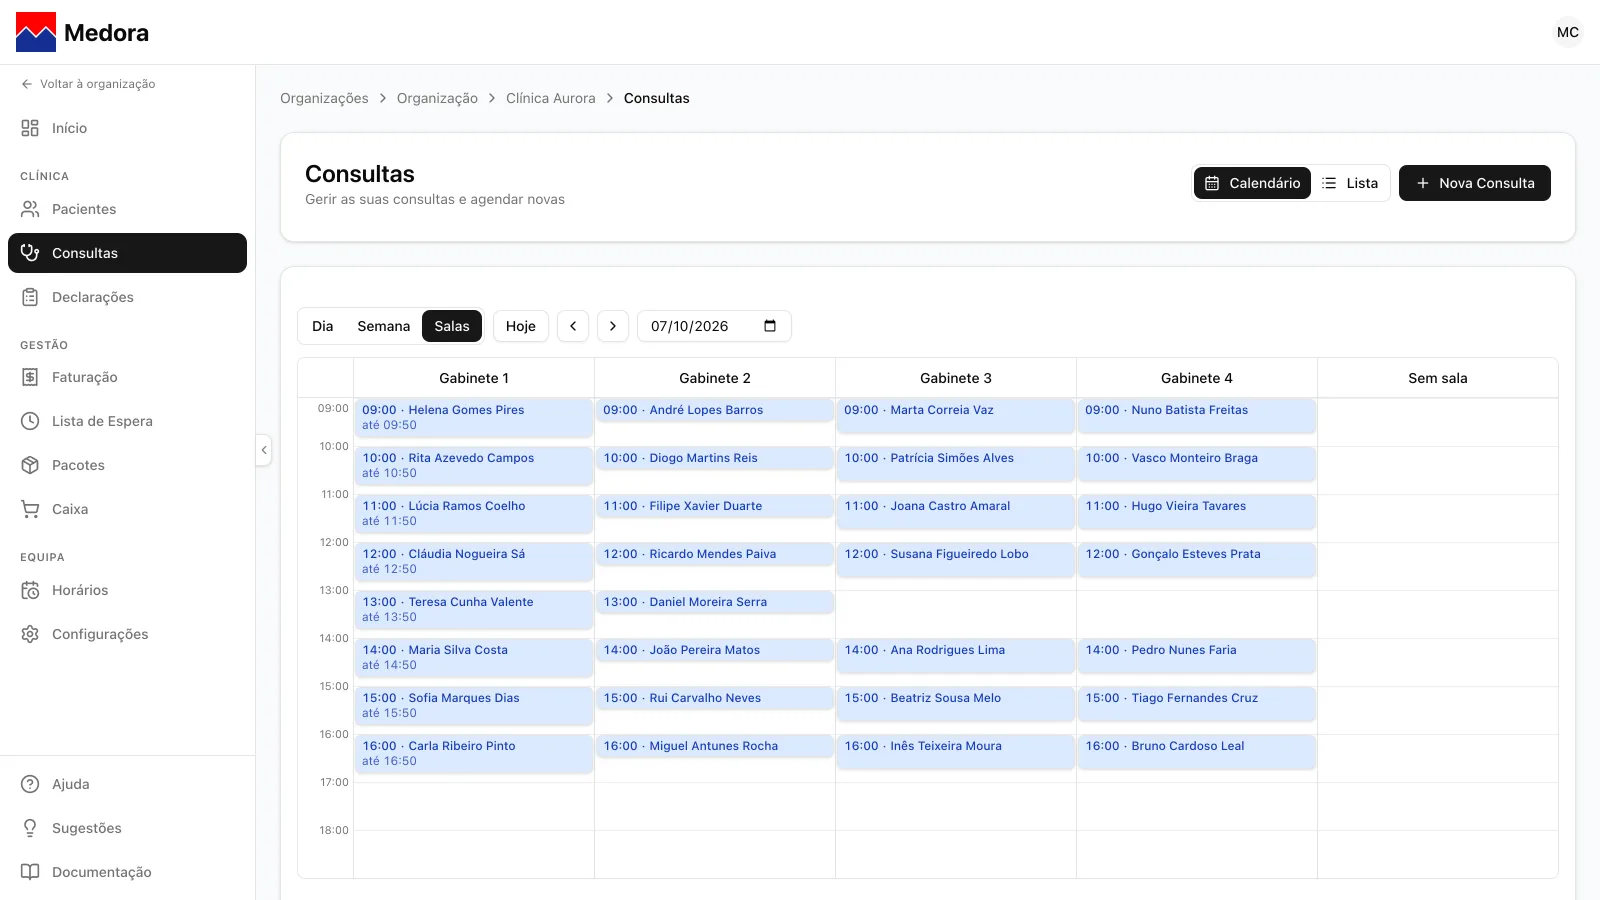Open Configurações gear item
Viewport: 1600px width, 900px height.
(x=127, y=634)
